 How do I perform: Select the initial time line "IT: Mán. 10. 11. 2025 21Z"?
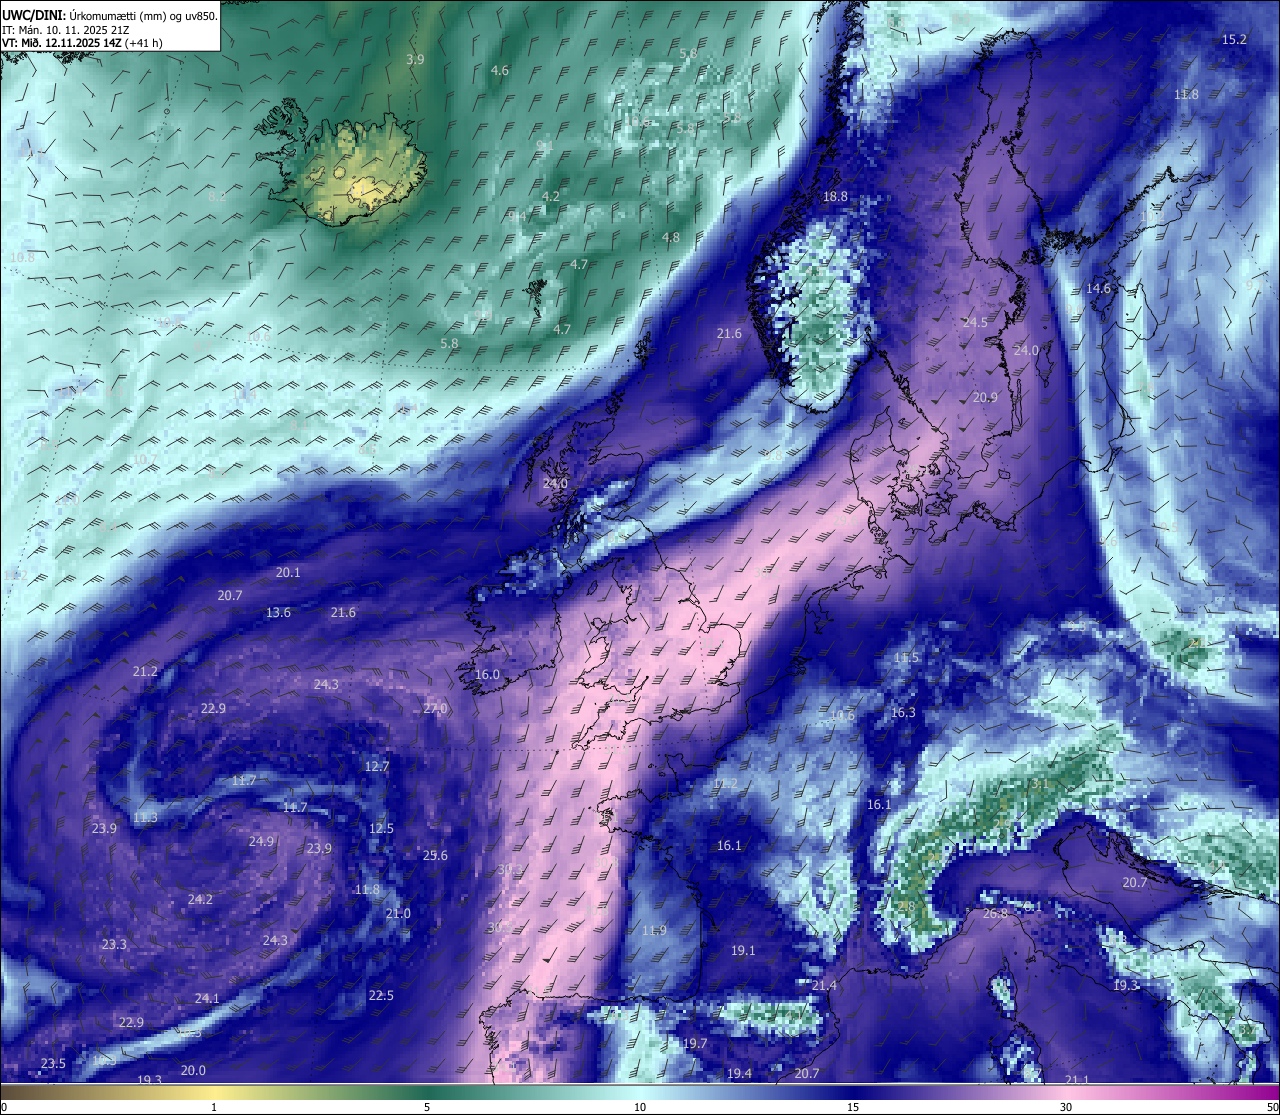67,30
